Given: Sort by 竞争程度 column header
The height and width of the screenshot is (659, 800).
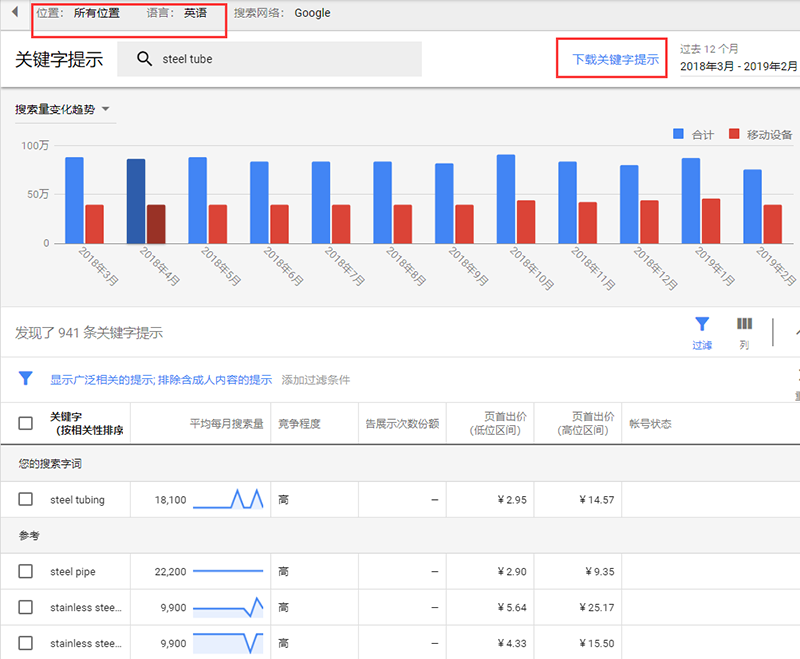Looking at the screenshot, I should tap(299, 424).
